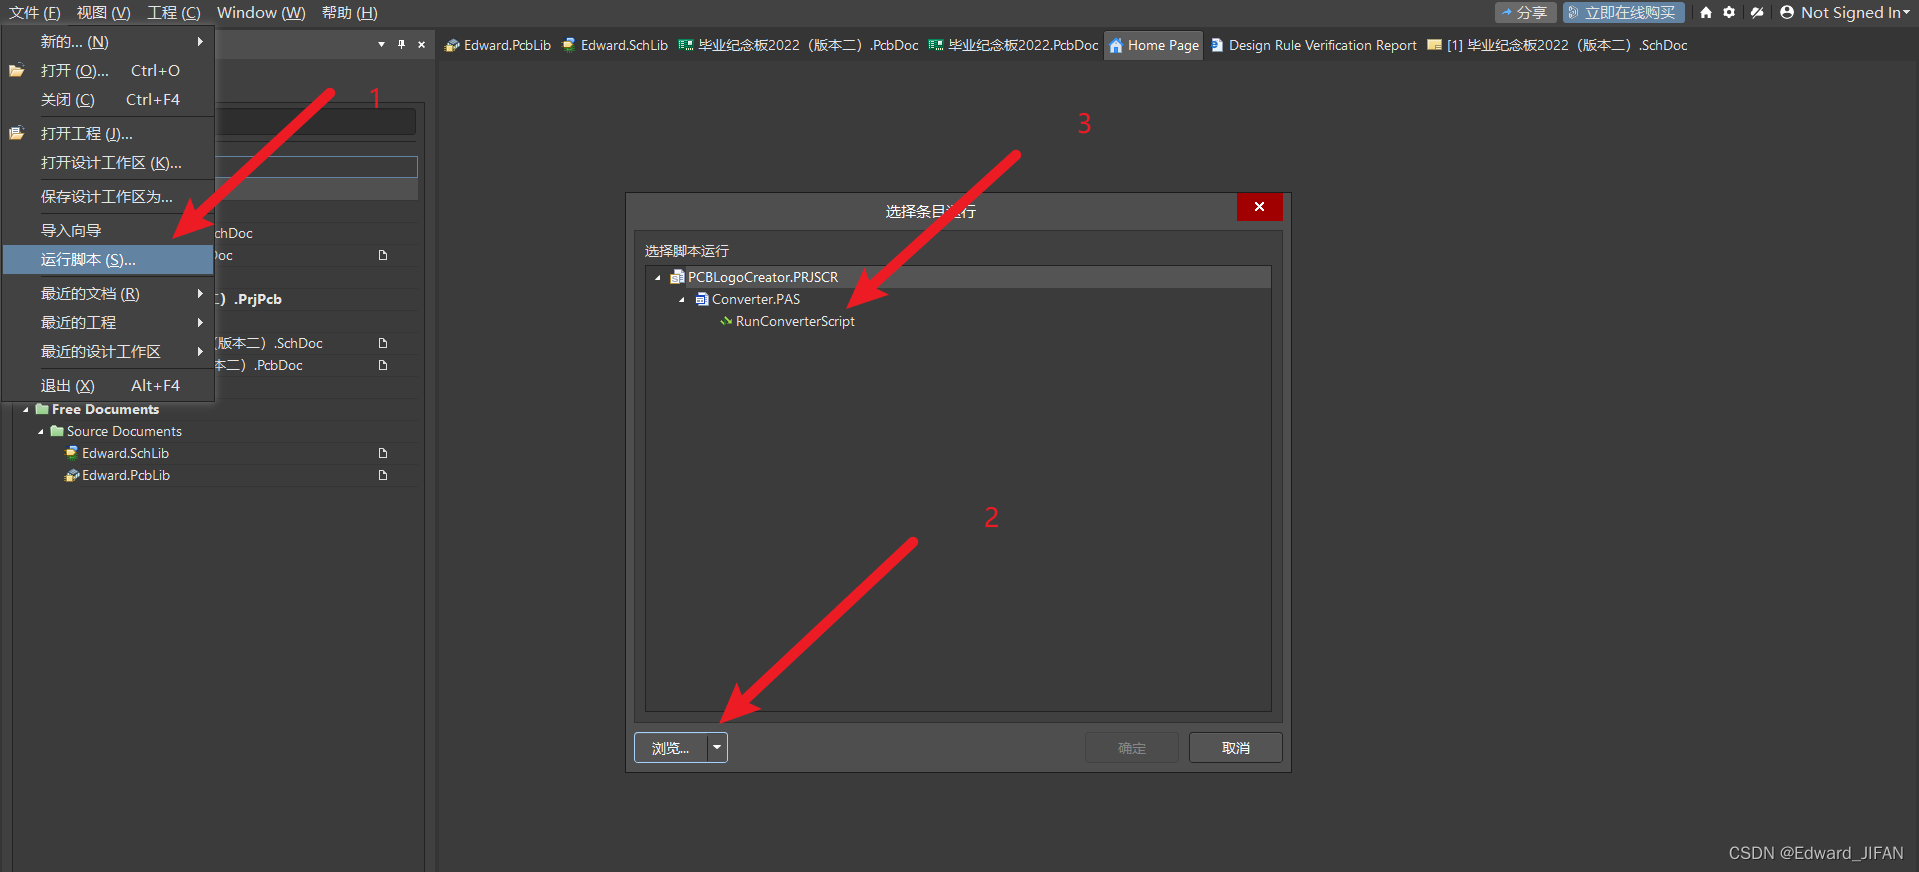Select 打开工程 (J)... menu entry

click(x=108, y=134)
